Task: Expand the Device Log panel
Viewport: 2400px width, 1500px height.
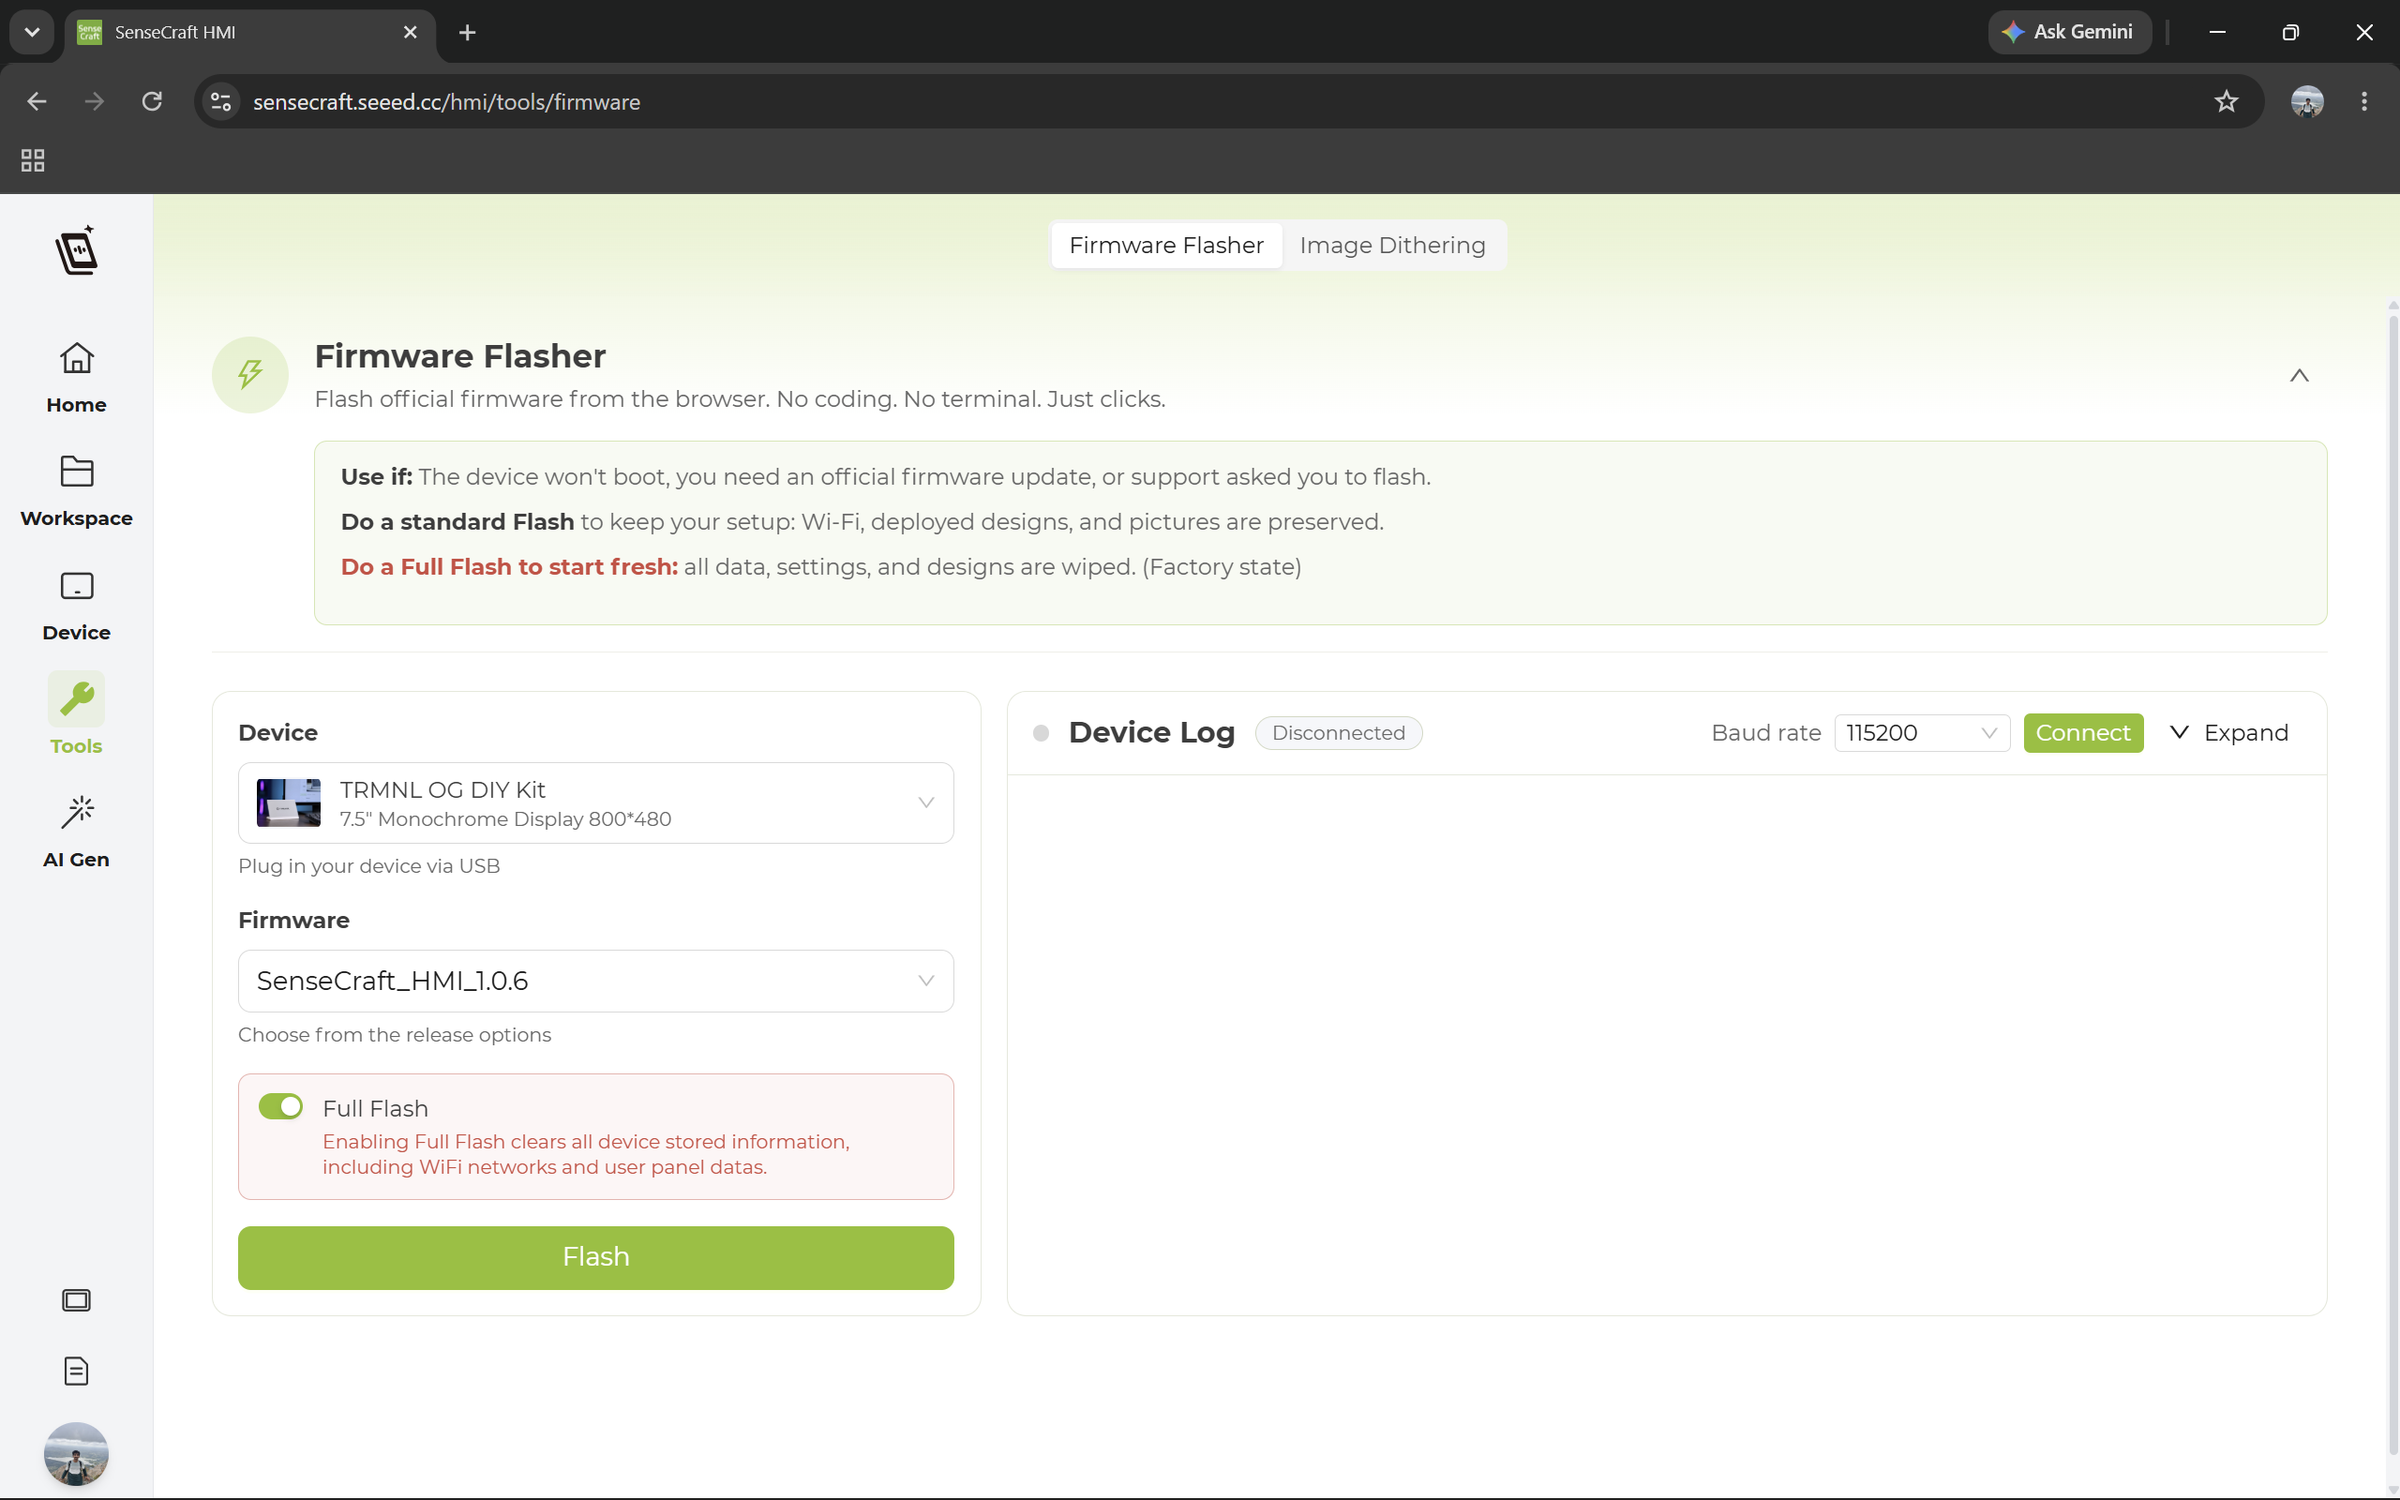Action: [x=2230, y=733]
